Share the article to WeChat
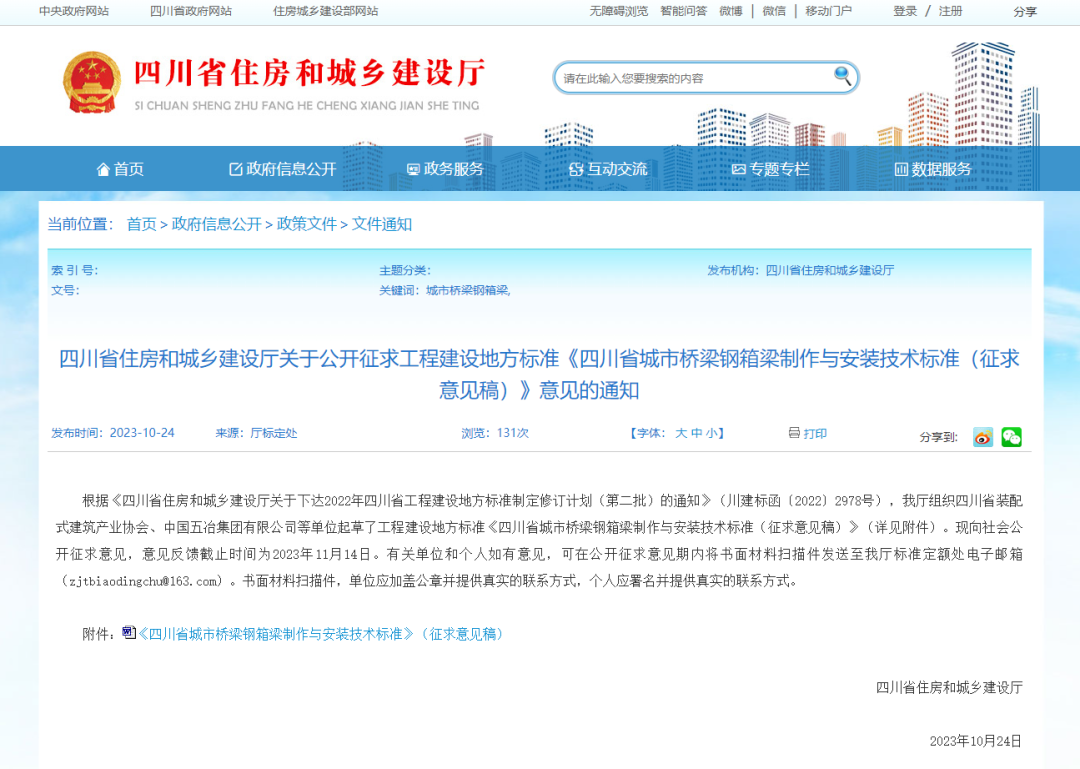The image size is (1080, 769). (1010, 437)
